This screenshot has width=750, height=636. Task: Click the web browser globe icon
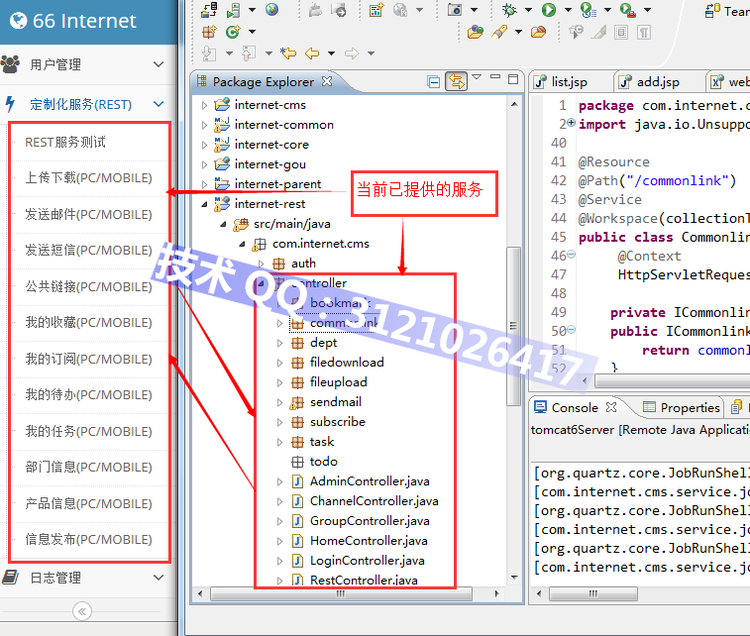272,9
